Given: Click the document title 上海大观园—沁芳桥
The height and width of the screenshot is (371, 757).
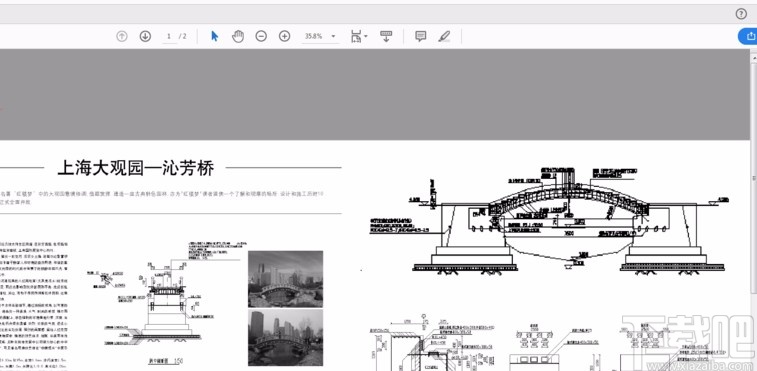Looking at the screenshot, I should [x=136, y=168].
